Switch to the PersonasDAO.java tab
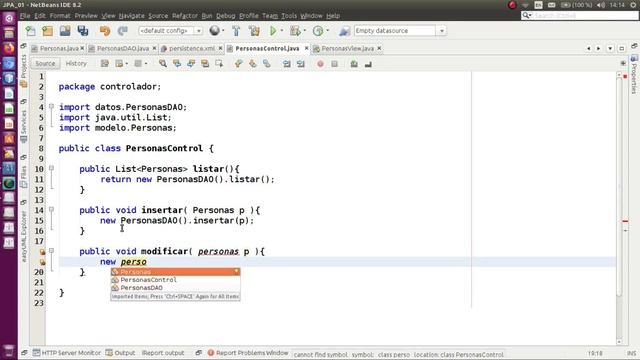640x360 pixels. [x=122, y=49]
